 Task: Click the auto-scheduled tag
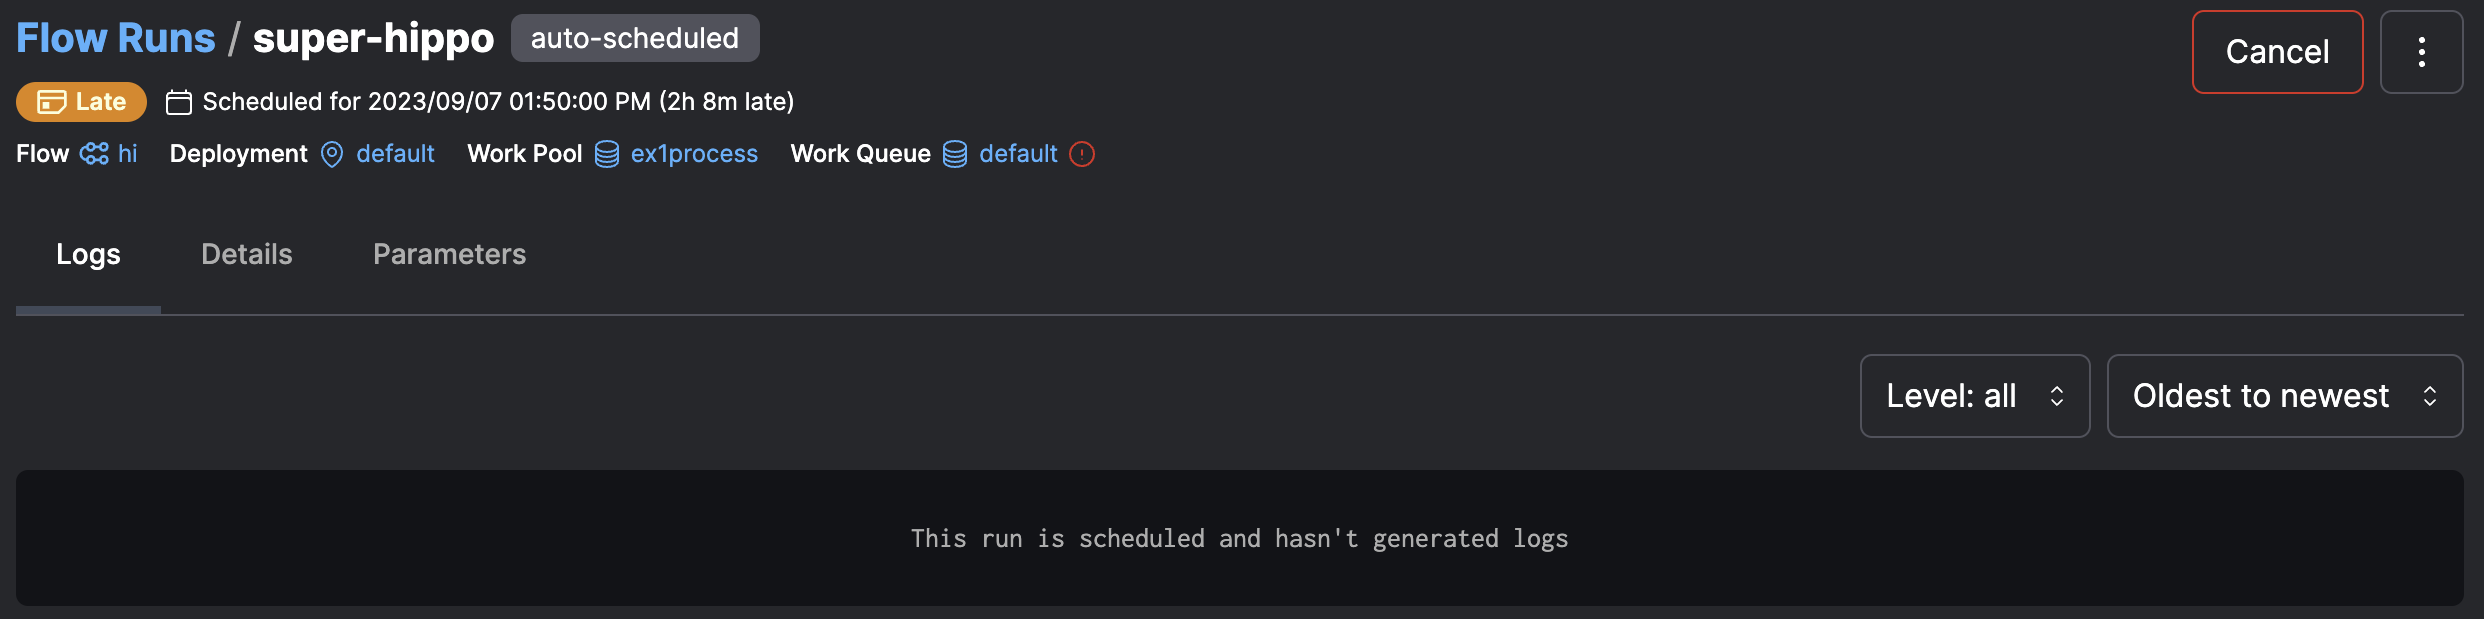point(634,37)
